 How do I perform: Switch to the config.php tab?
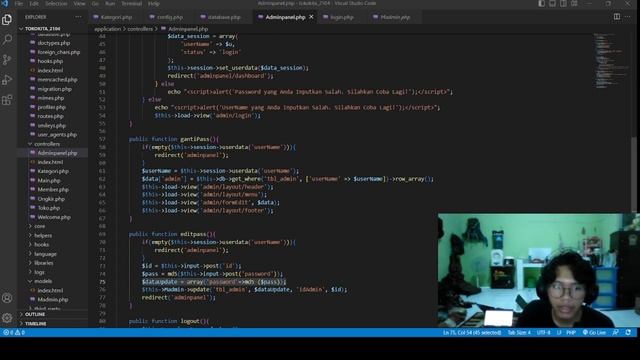pos(169,17)
